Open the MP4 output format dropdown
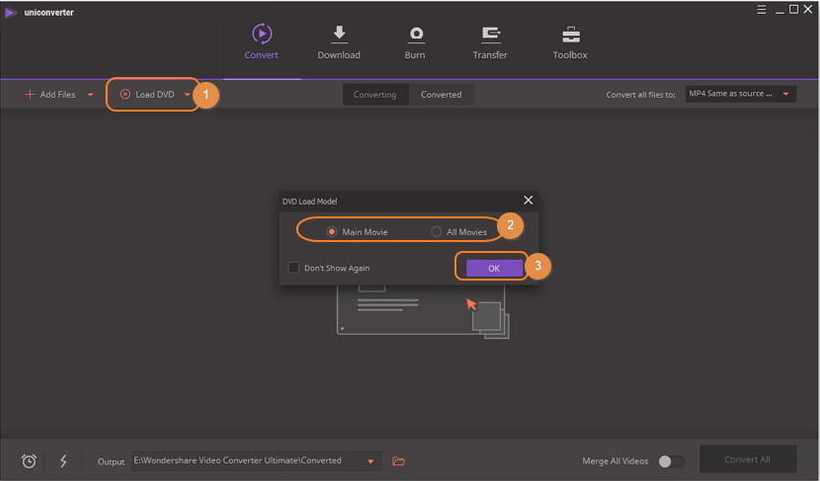The height and width of the screenshot is (481, 820). coord(740,94)
